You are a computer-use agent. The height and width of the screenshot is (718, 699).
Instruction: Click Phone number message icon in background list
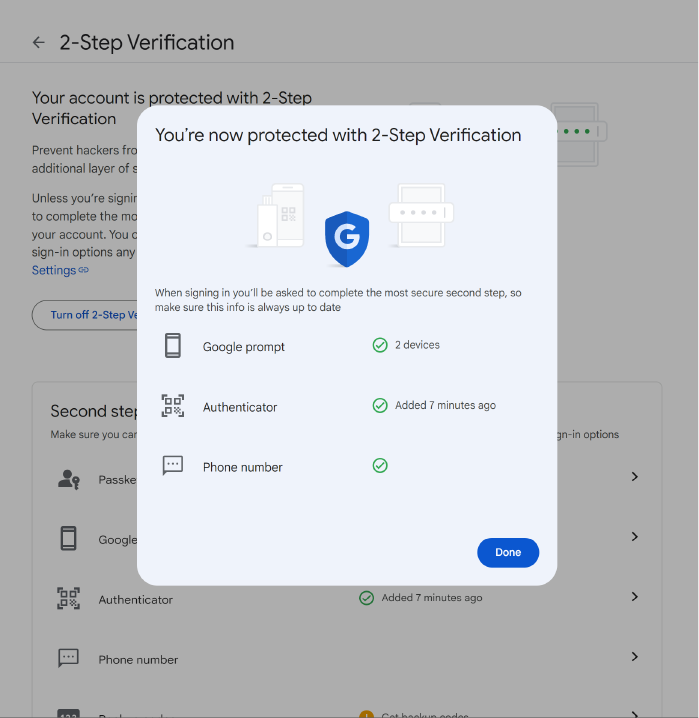(69, 658)
